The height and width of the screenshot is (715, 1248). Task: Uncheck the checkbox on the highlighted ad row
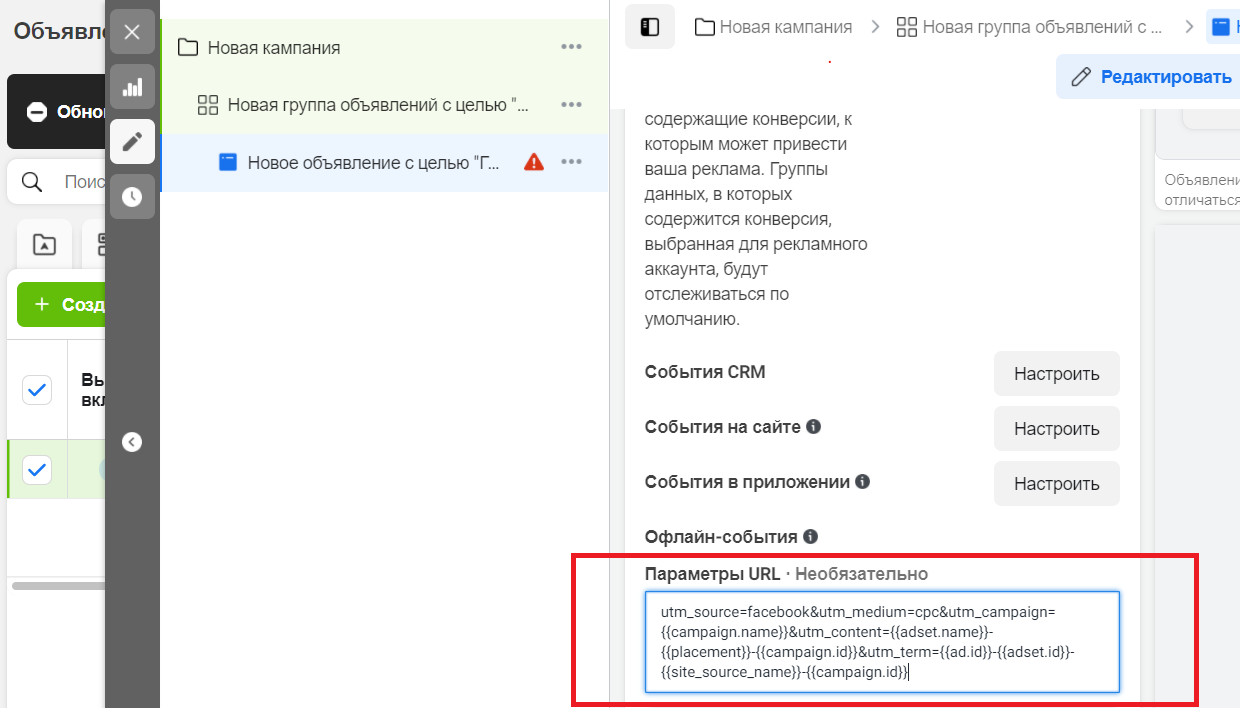pos(37,466)
